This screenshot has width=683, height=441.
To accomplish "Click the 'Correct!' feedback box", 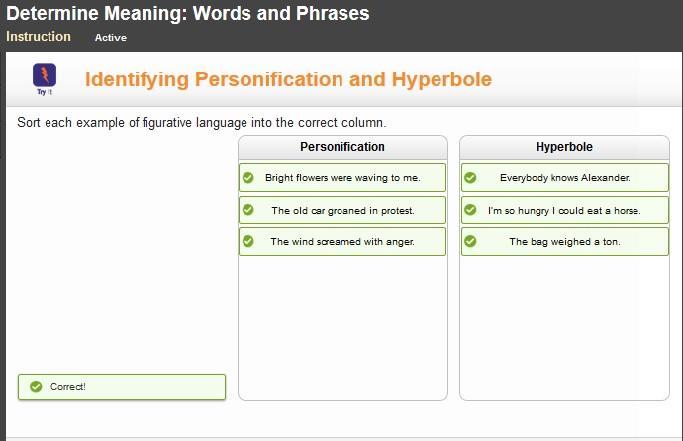I will pos(122,386).
